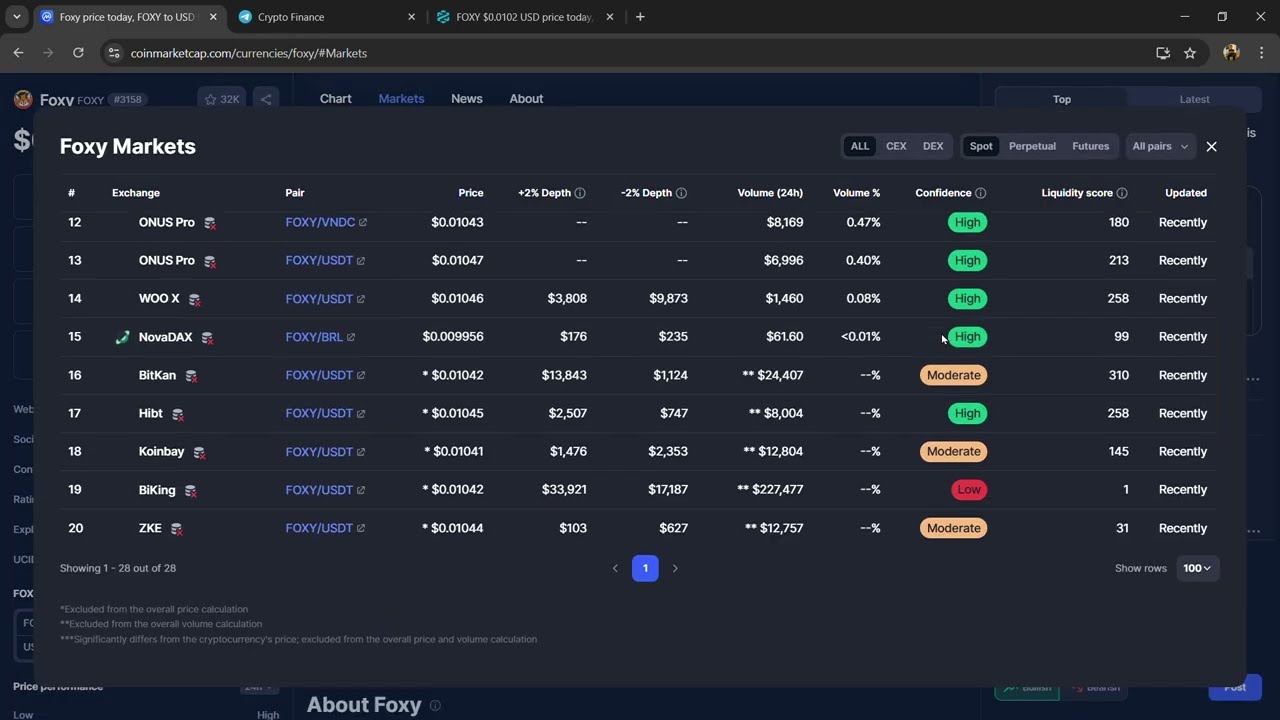Image resolution: width=1280 pixels, height=720 pixels.
Task: Select page 1 in pagination
Action: point(645,568)
